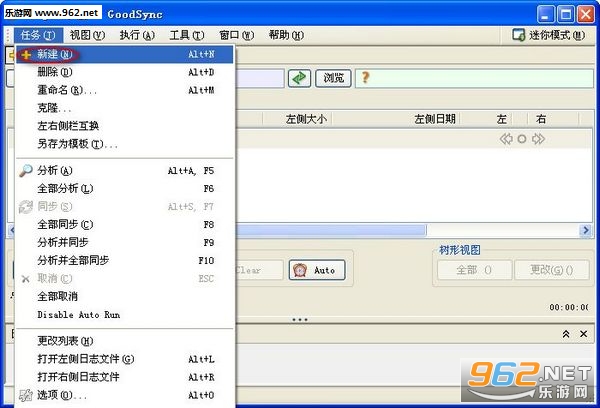Click the Auto button with alarm clock
Screen dimensions: 600x408
[317, 270]
